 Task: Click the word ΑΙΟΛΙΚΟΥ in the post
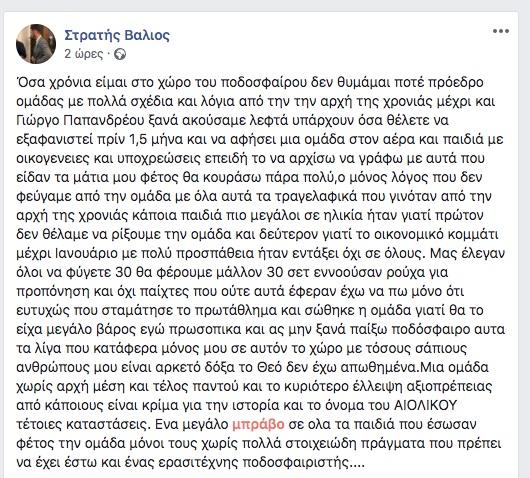point(426,405)
